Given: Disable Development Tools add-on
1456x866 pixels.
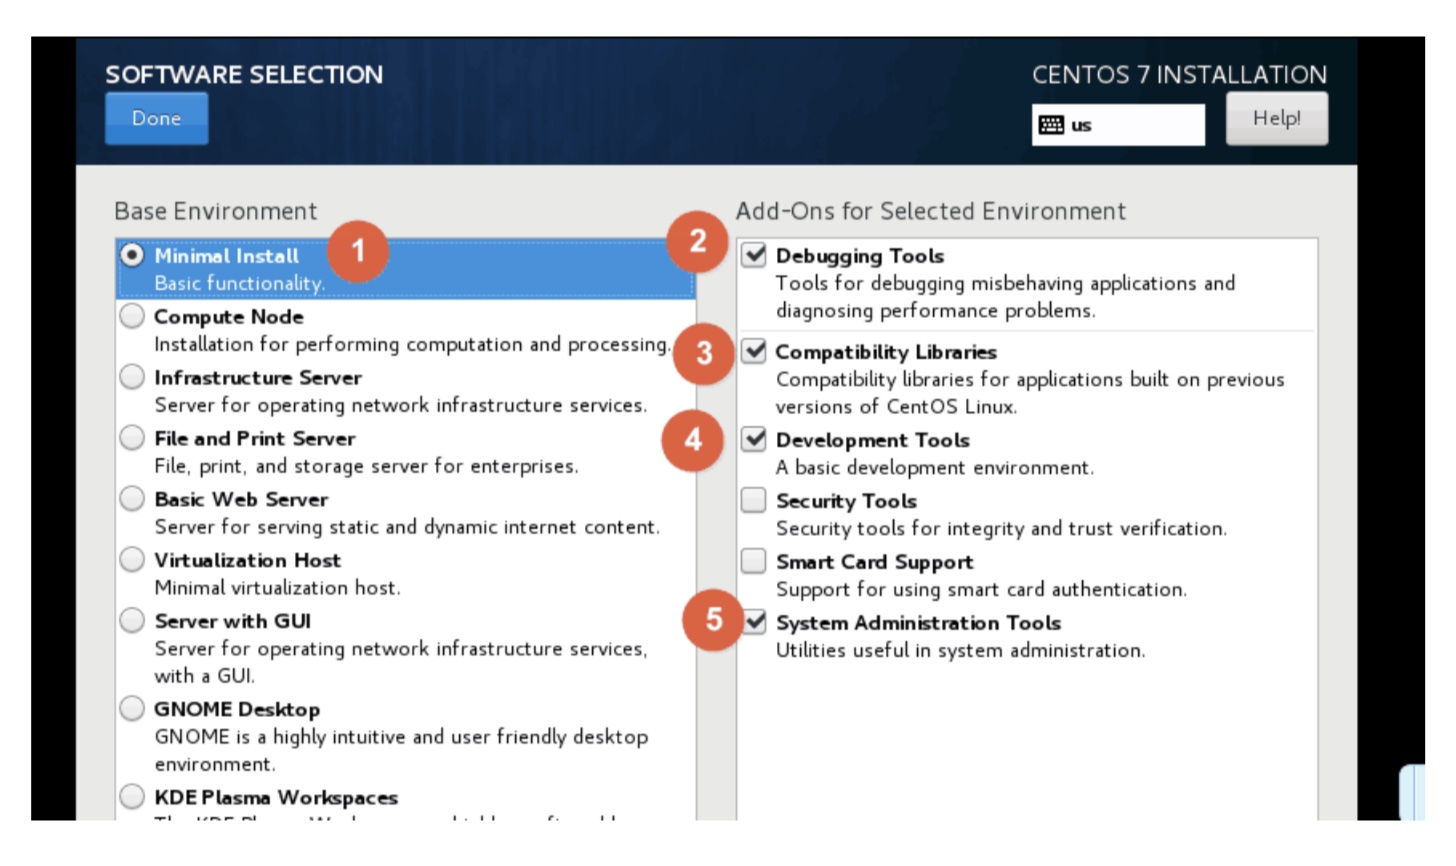Looking at the screenshot, I should click(754, 440).
